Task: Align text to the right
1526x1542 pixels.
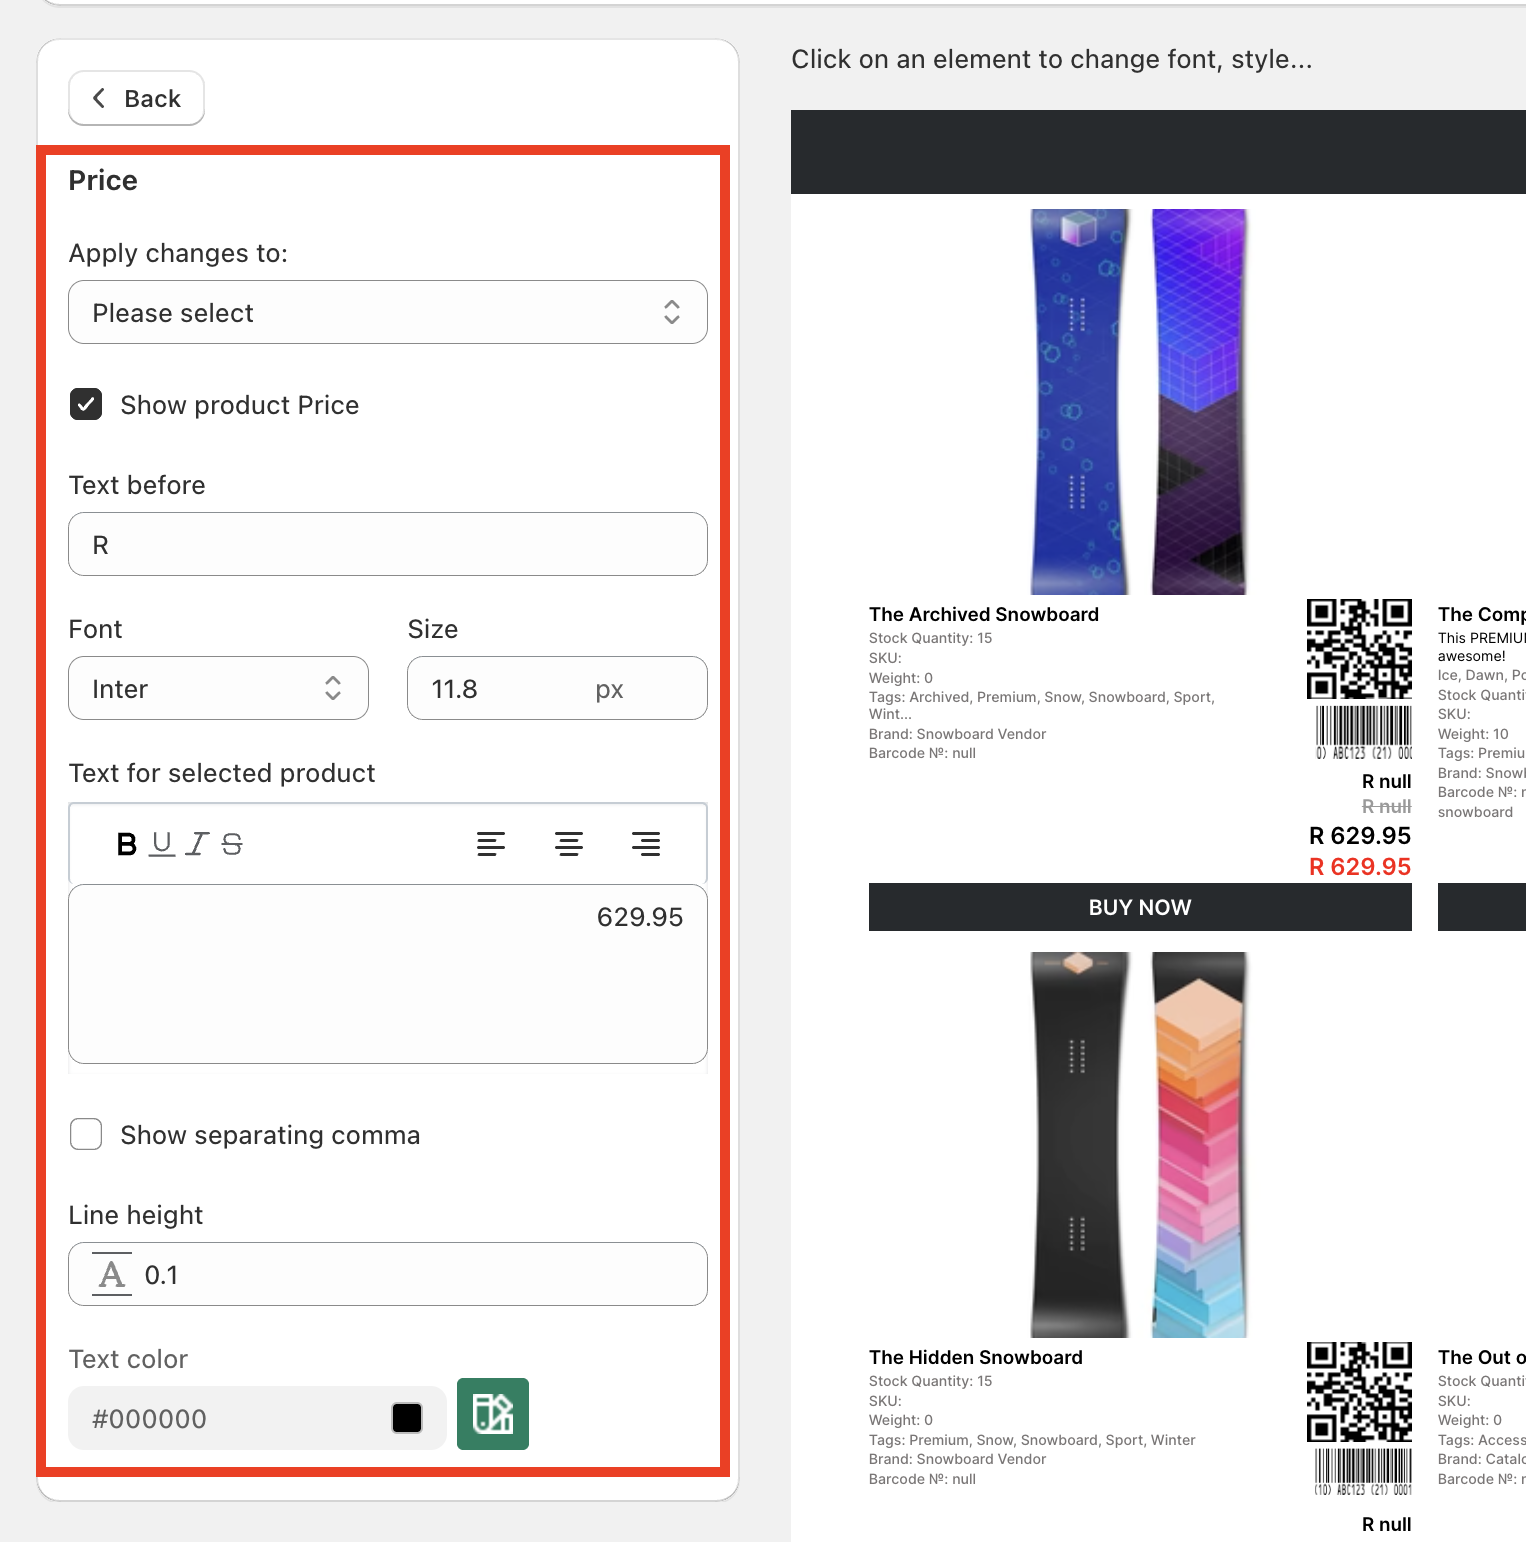Action: coord(646,844)
